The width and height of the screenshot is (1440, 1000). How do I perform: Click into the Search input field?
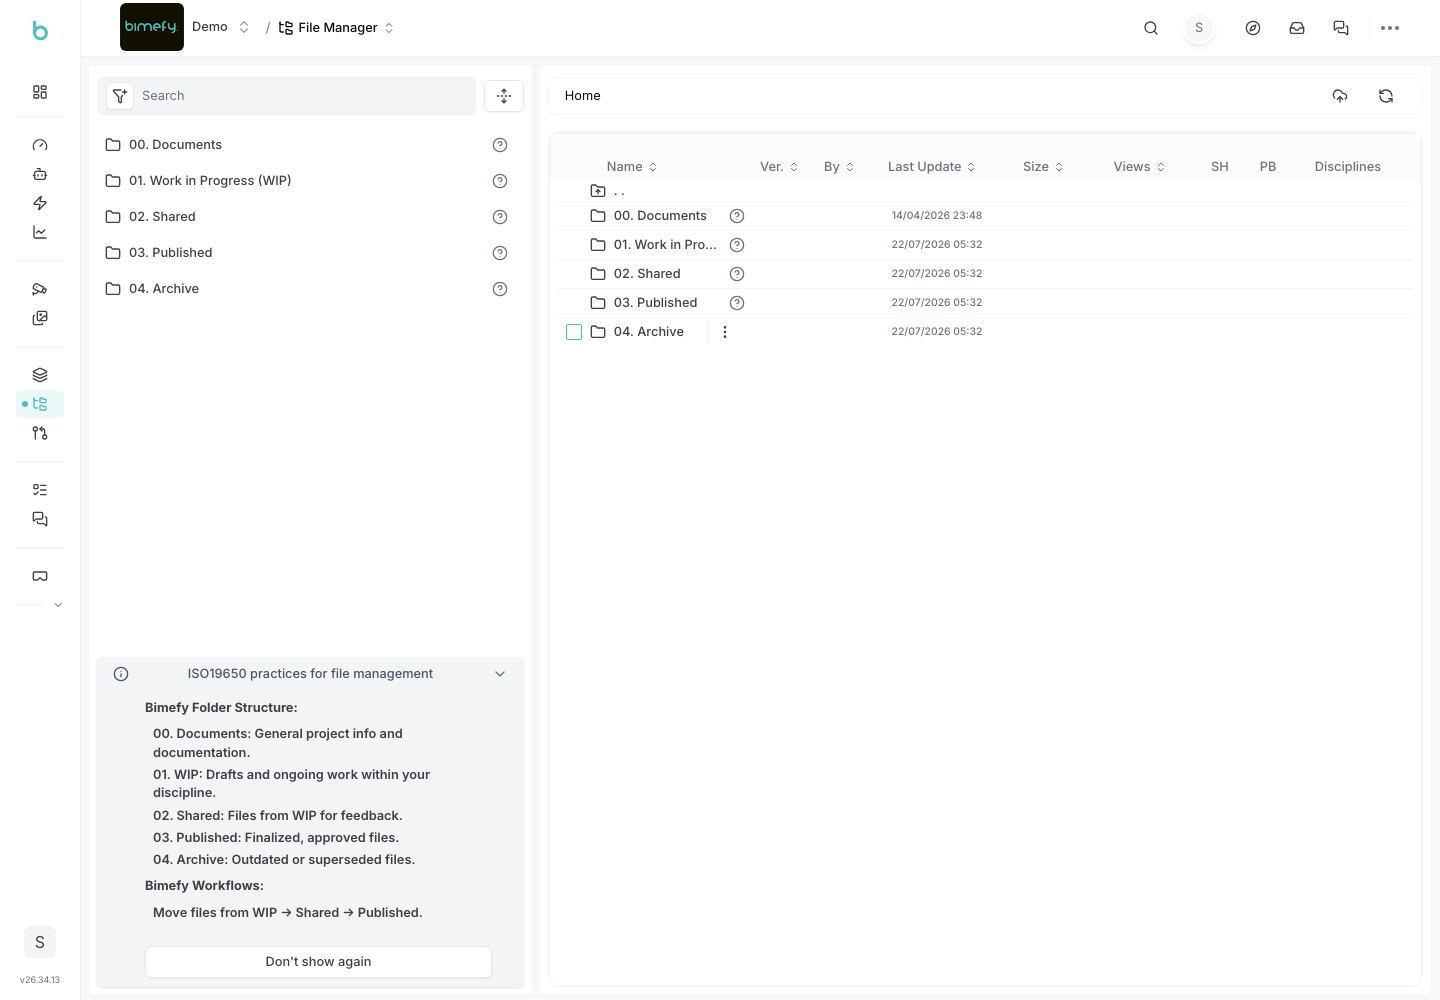point(305,96)
